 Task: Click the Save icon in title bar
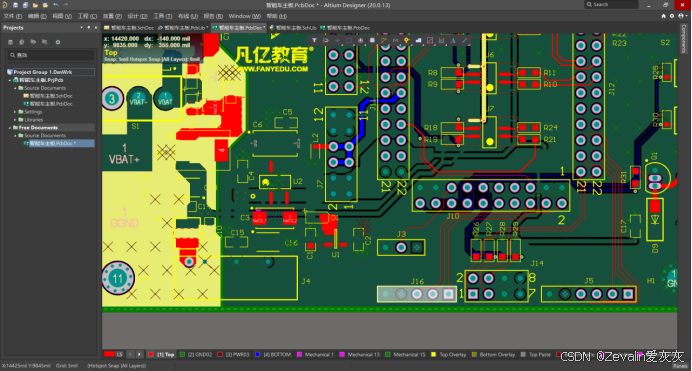(x=15, y=5)
